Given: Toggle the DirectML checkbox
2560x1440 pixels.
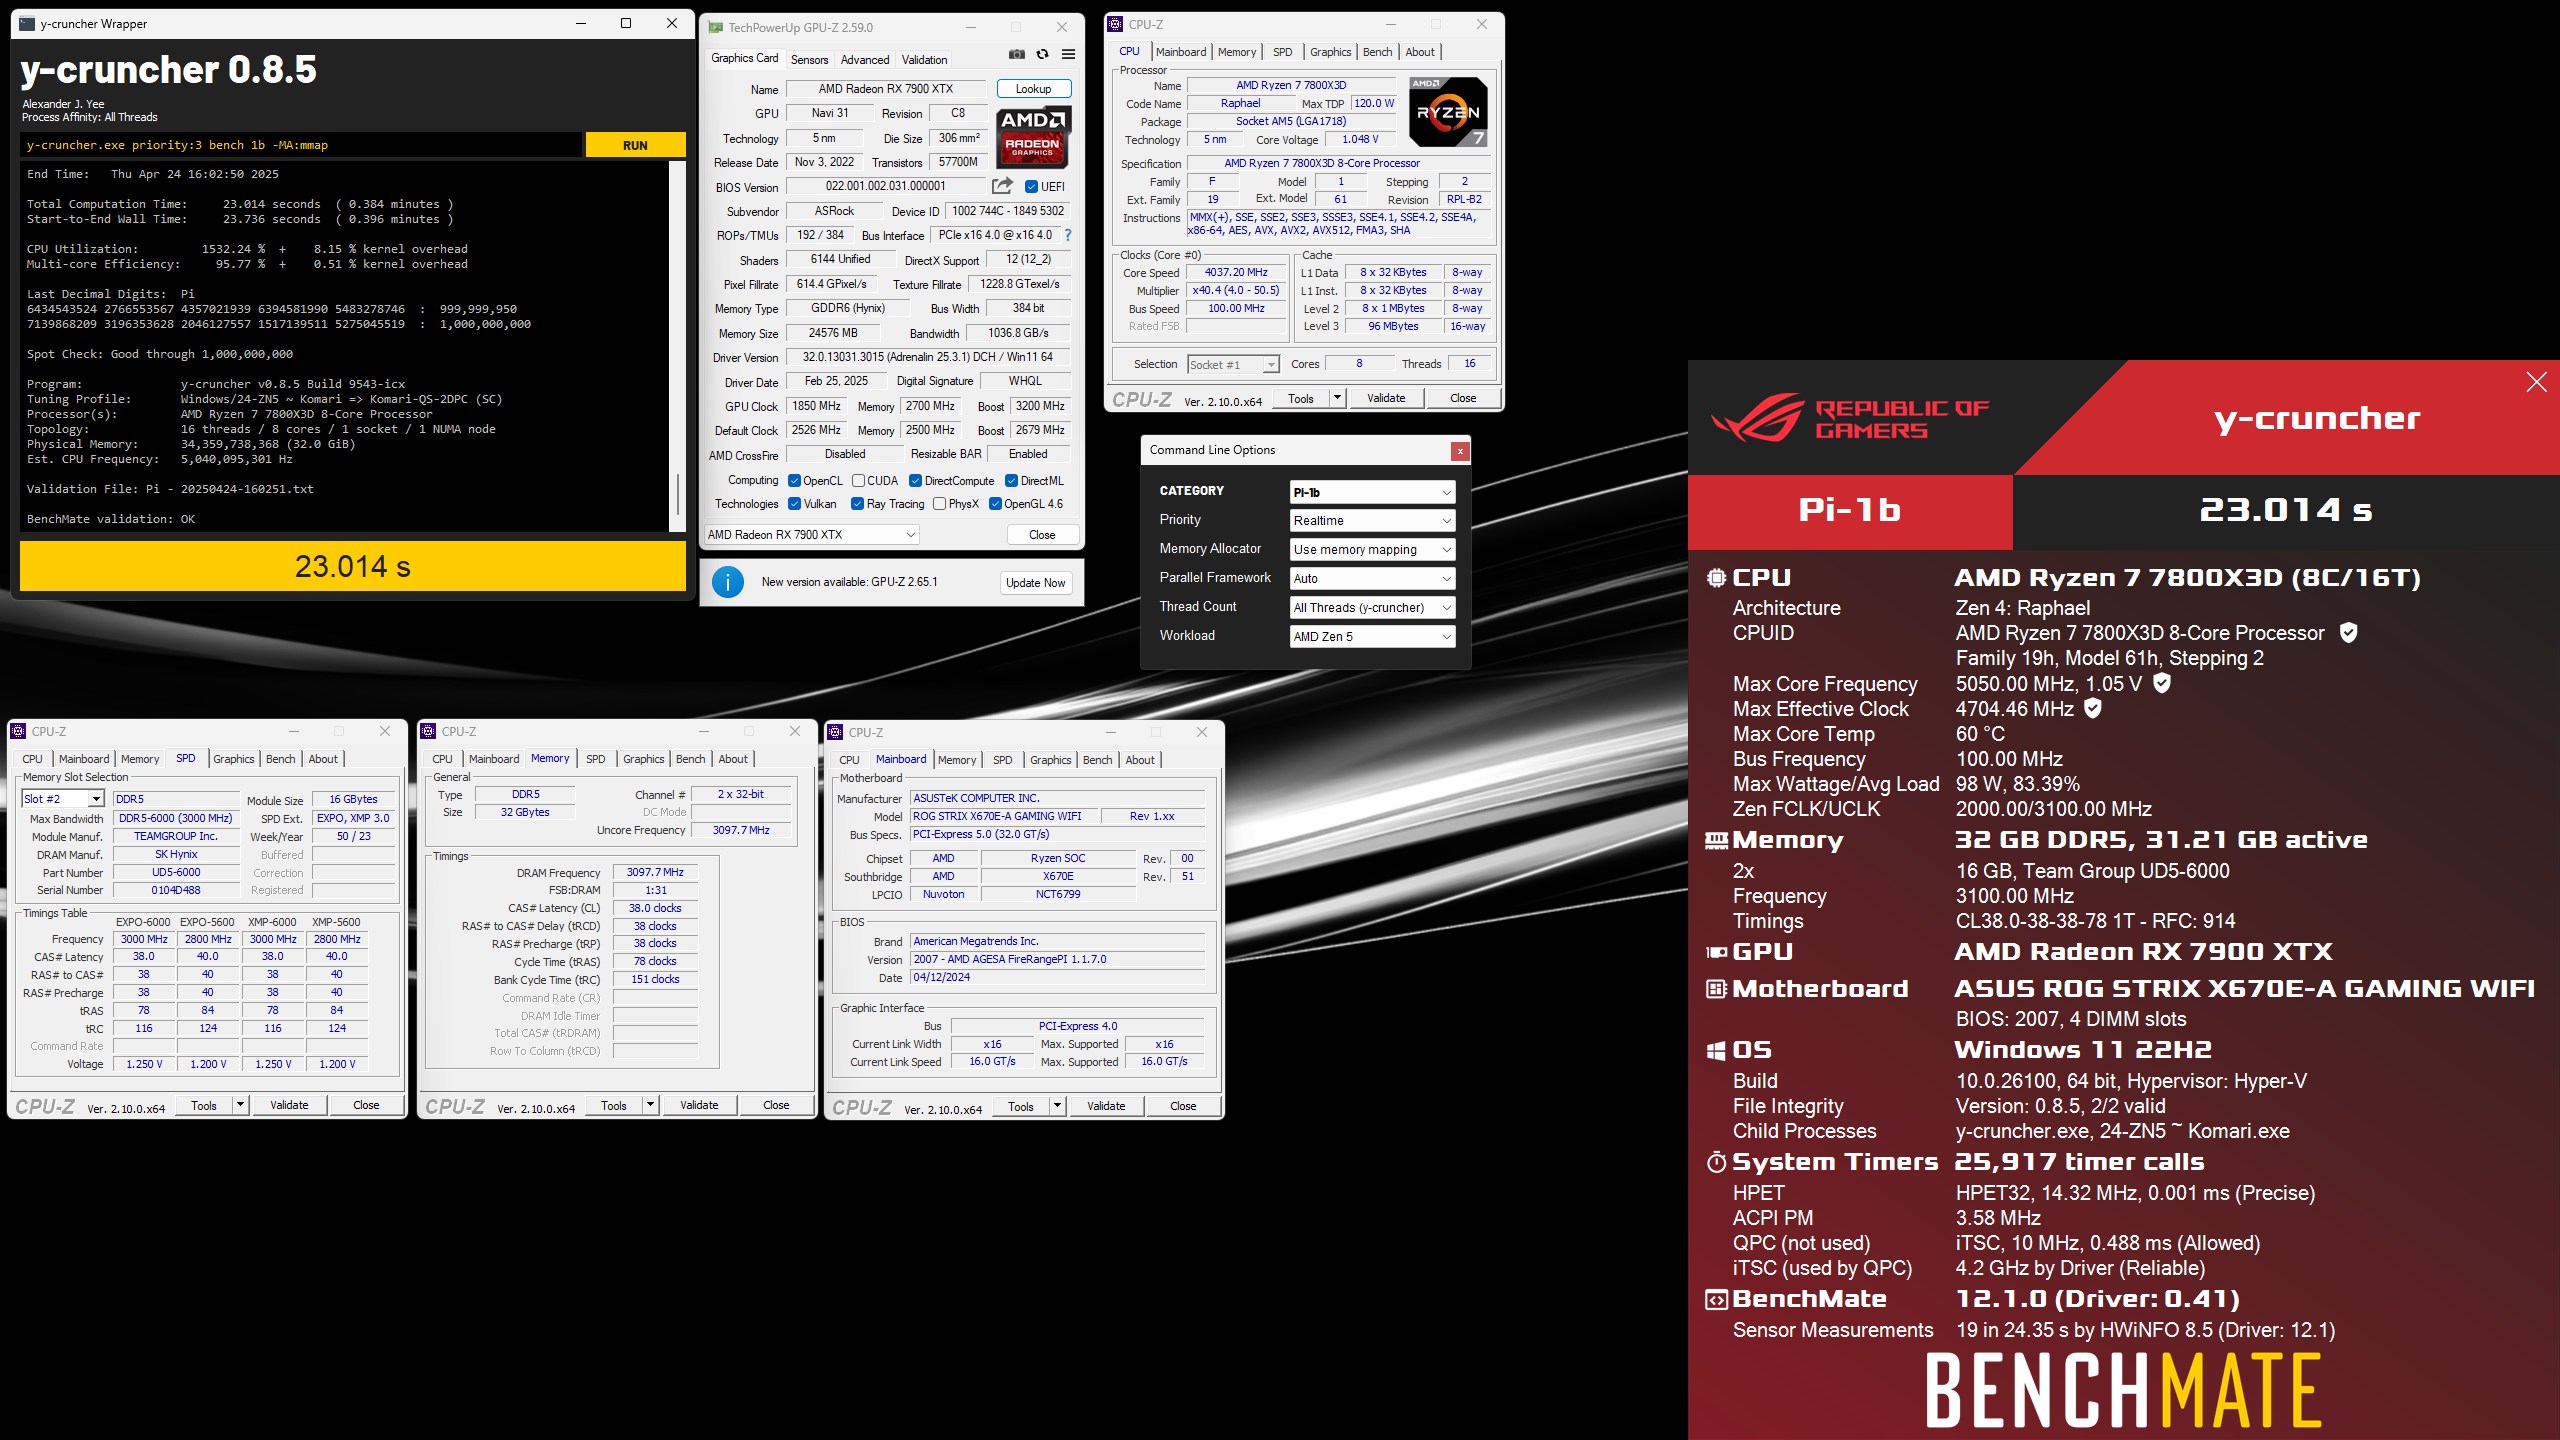Looking at the screenshot, I should [x=1011, y=481].
